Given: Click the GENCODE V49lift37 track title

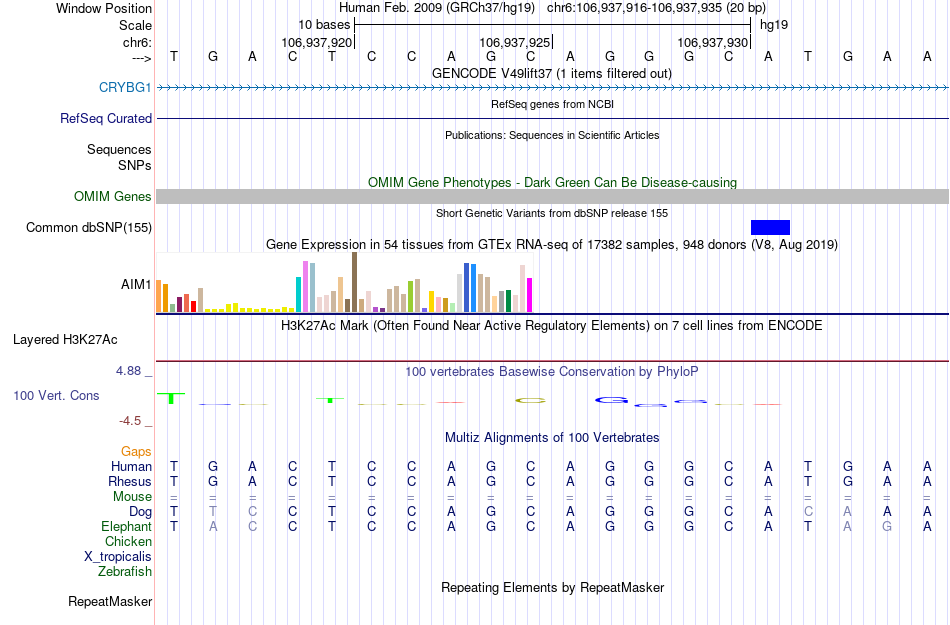Looking at the screenshot, I should tap(552, 73).
